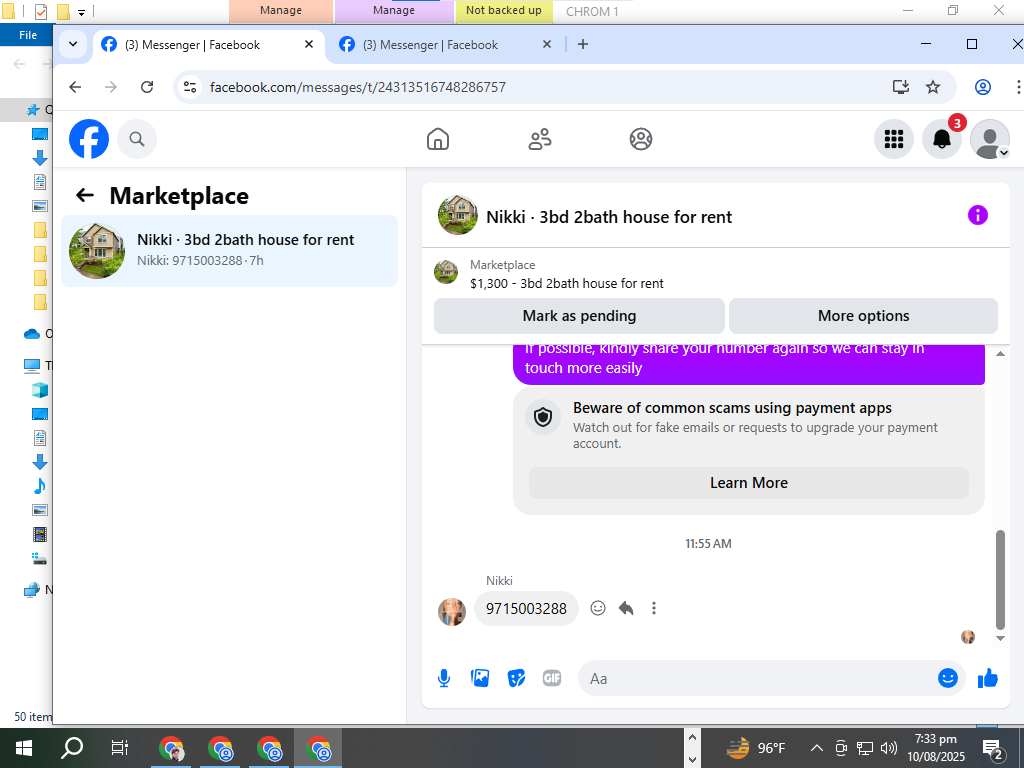The width and height of the screenshot is (1024, 768).
Task: Open conversation info purple icon
Action: 977,215
